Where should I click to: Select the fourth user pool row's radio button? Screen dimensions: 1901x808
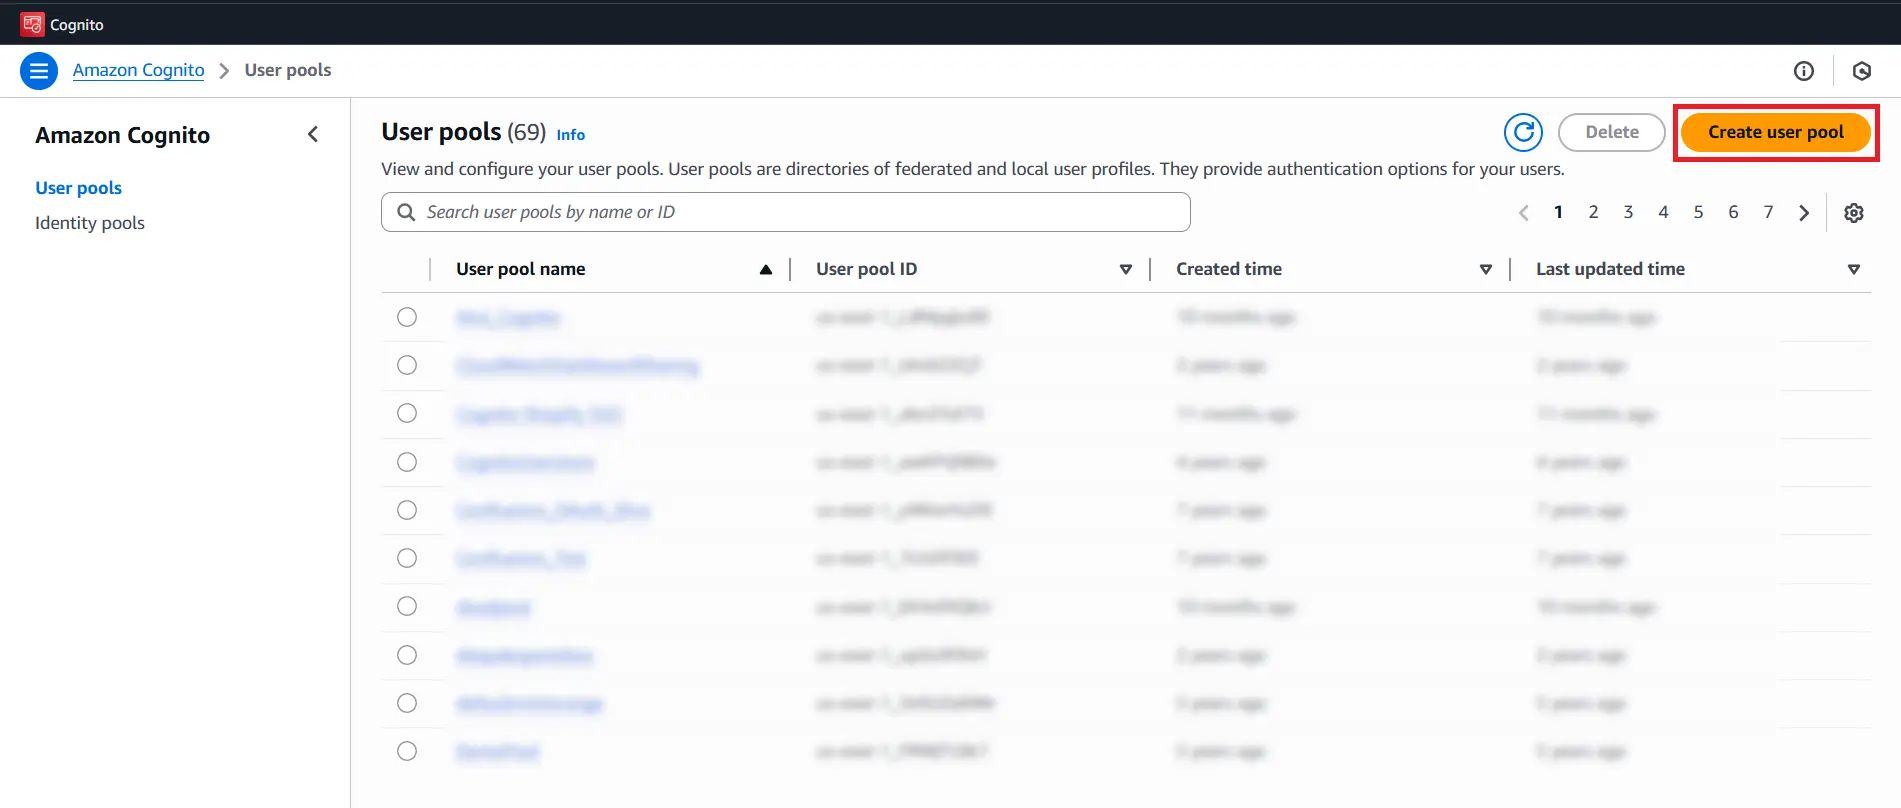(x=407, y=462)
